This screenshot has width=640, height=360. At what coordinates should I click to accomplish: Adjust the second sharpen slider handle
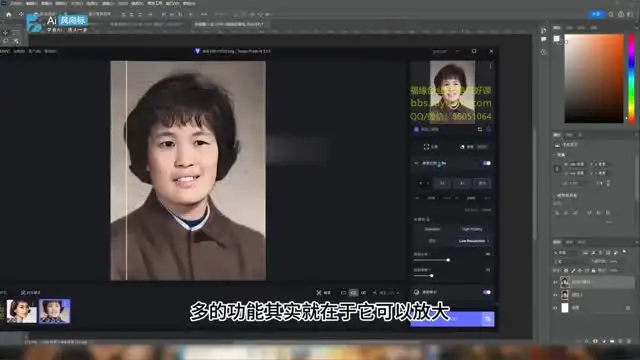tap(431, 276)
